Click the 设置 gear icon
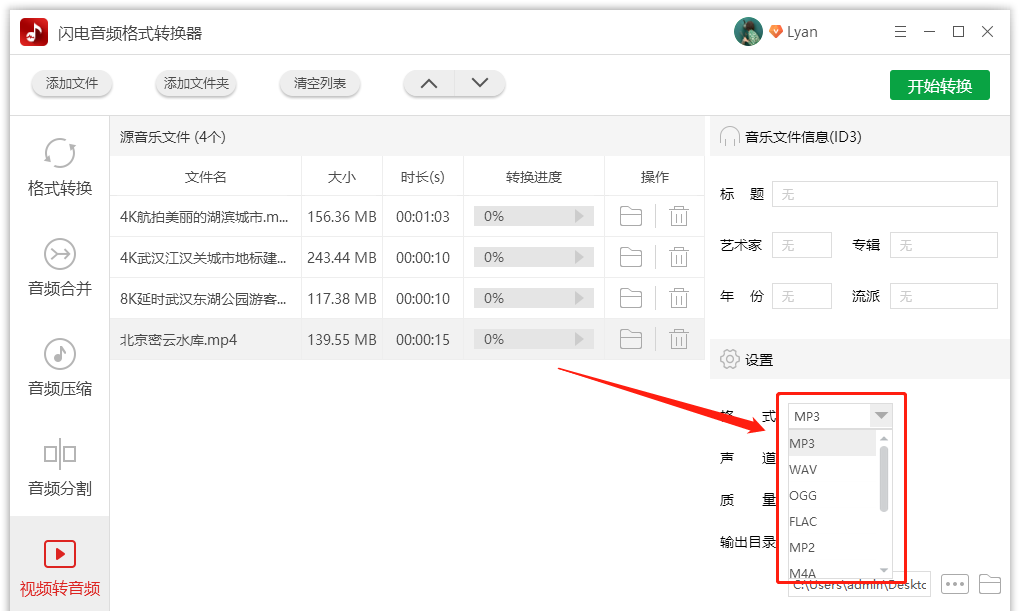1020x612 pixels. click(x=729, y=359)
